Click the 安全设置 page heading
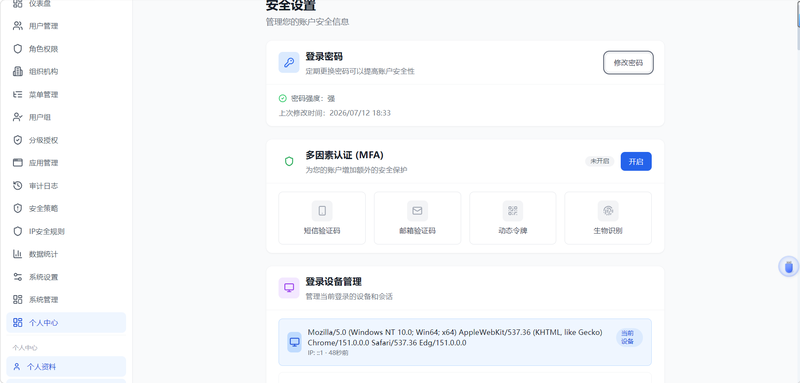The image size is (800, 383). (x=291, y=6)
